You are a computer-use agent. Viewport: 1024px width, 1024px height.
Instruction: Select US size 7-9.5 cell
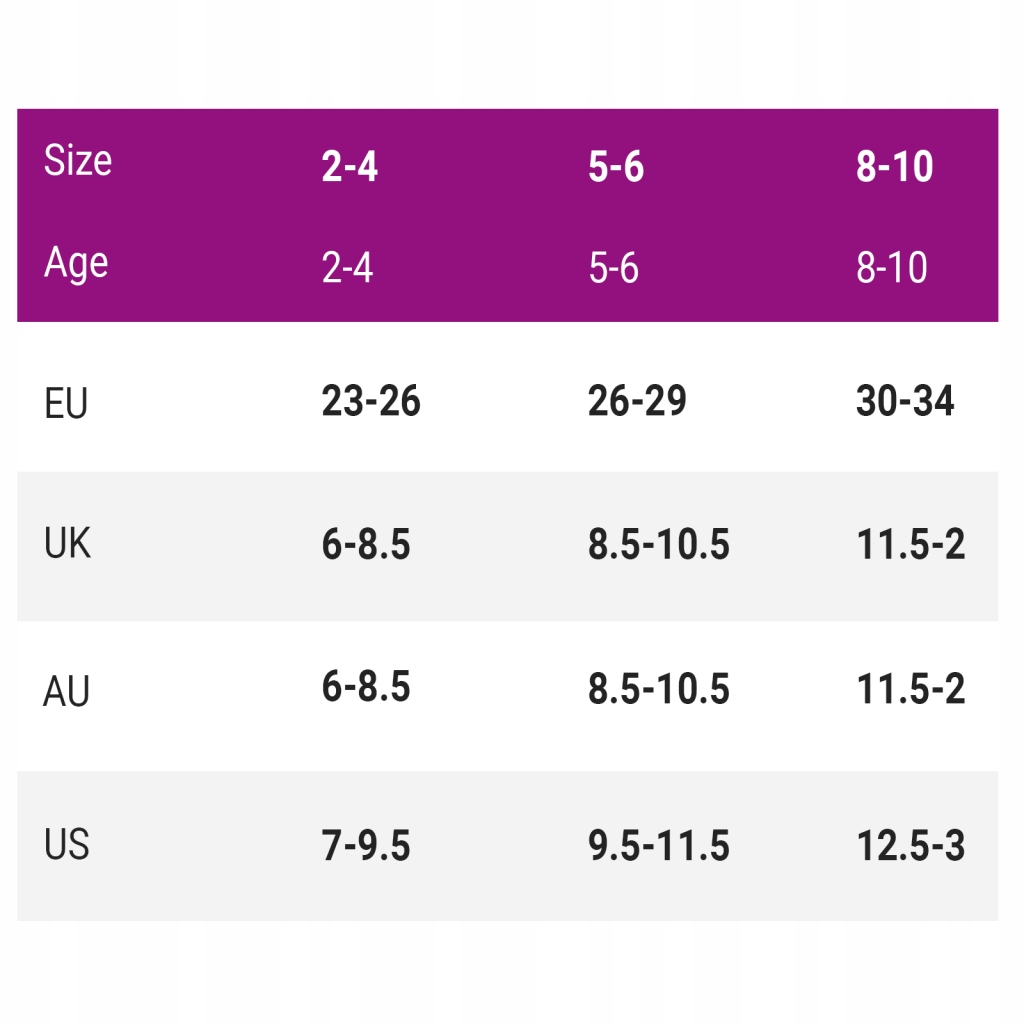(366, 847)
